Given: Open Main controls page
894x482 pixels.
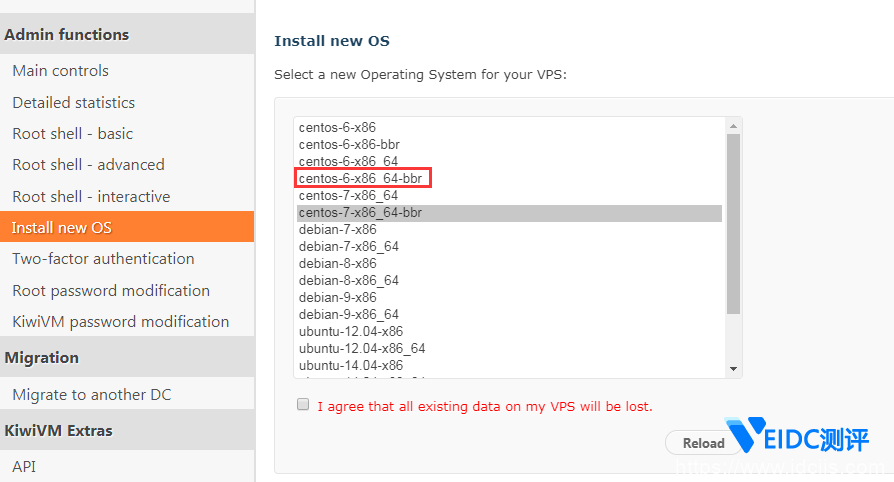Looking at the screenshot, I should click(x=60, y=71).
